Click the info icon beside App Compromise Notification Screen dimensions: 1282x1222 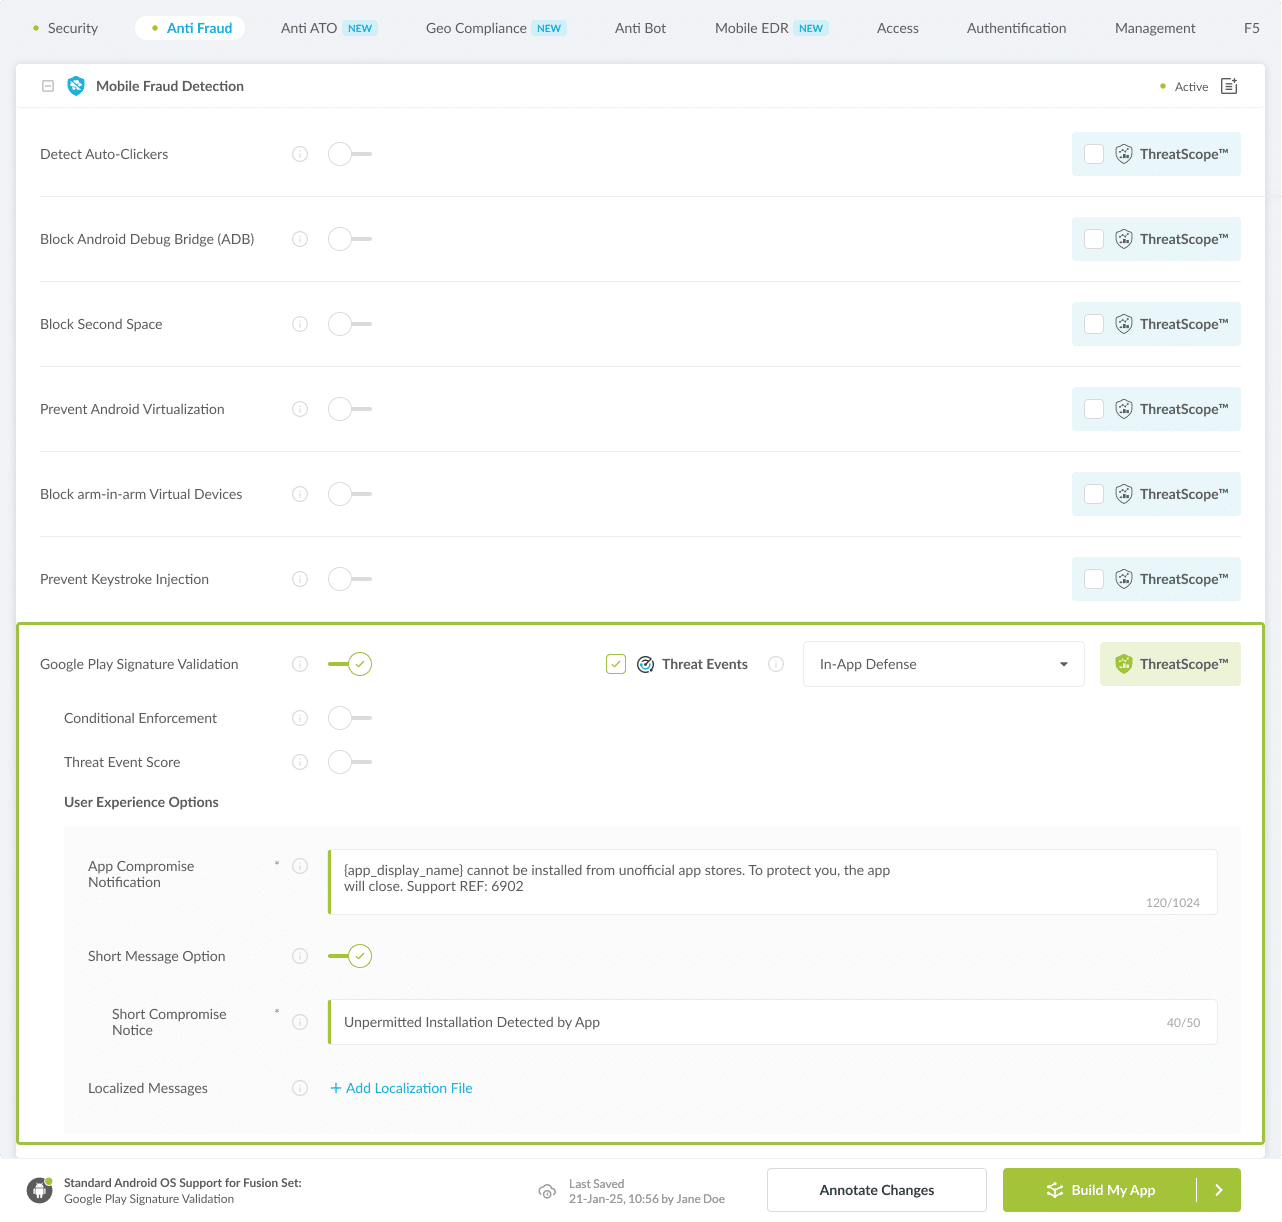click(300, 866)
